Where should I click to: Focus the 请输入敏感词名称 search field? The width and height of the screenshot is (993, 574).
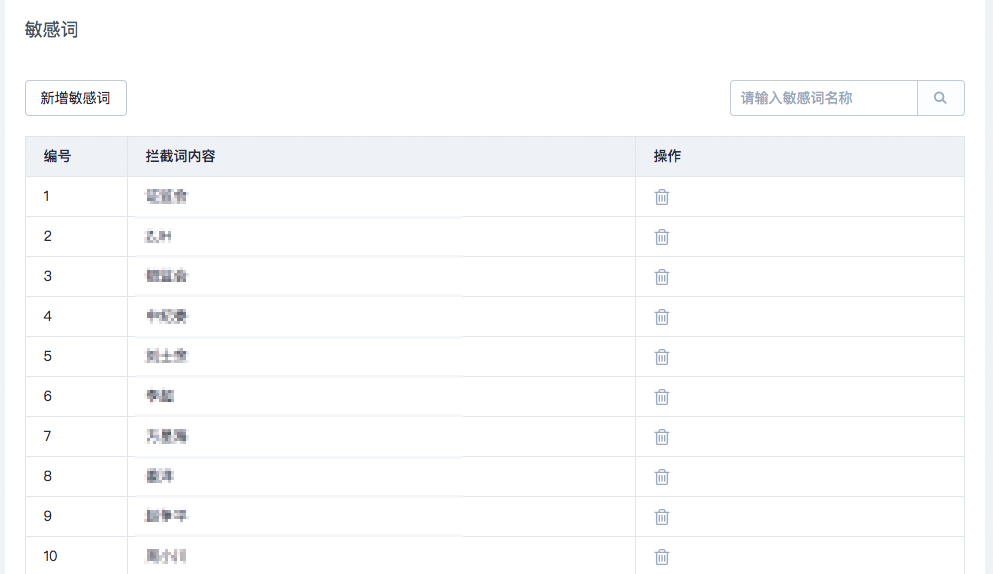coord(823,98)
